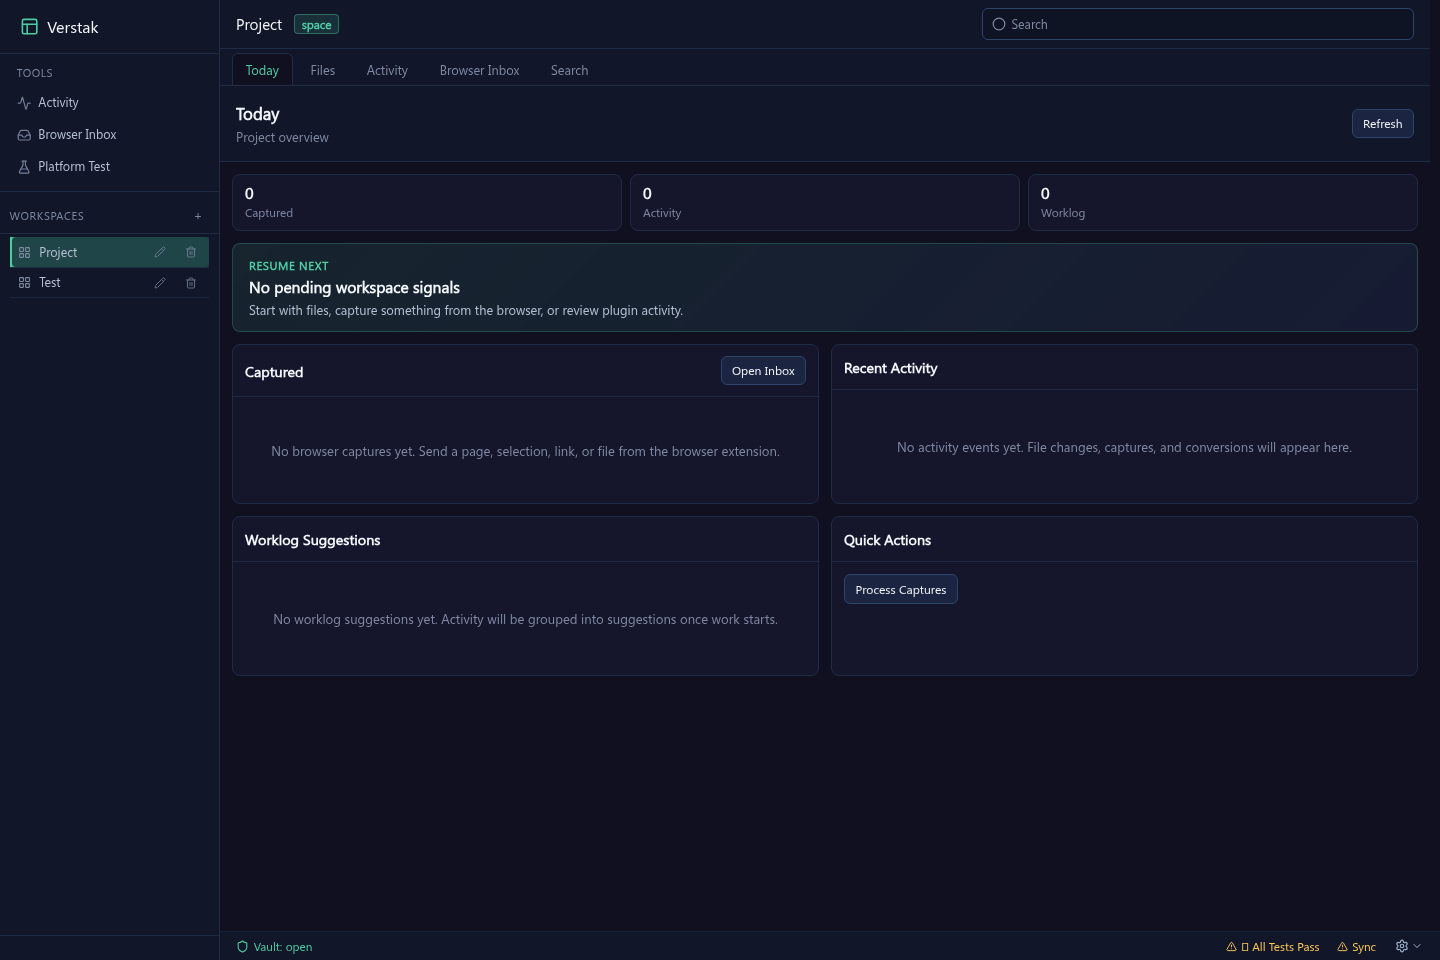Image resolution: width=1440 pixels, height=960 pixels.
Task: Click the shield icon beside Vault: open
Action: [242, 947]
